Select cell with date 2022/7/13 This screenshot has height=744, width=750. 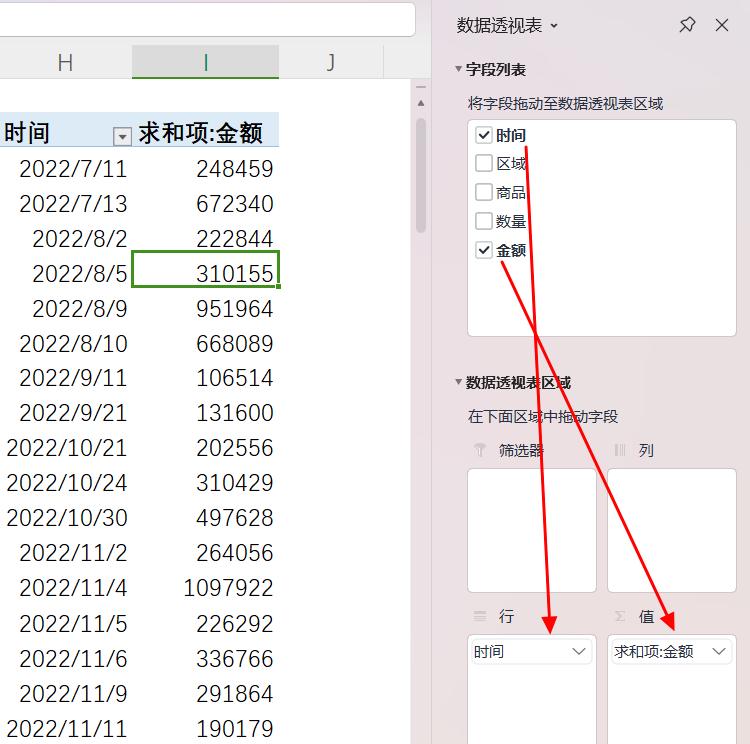pyautogui.click(x=66, y=204)
